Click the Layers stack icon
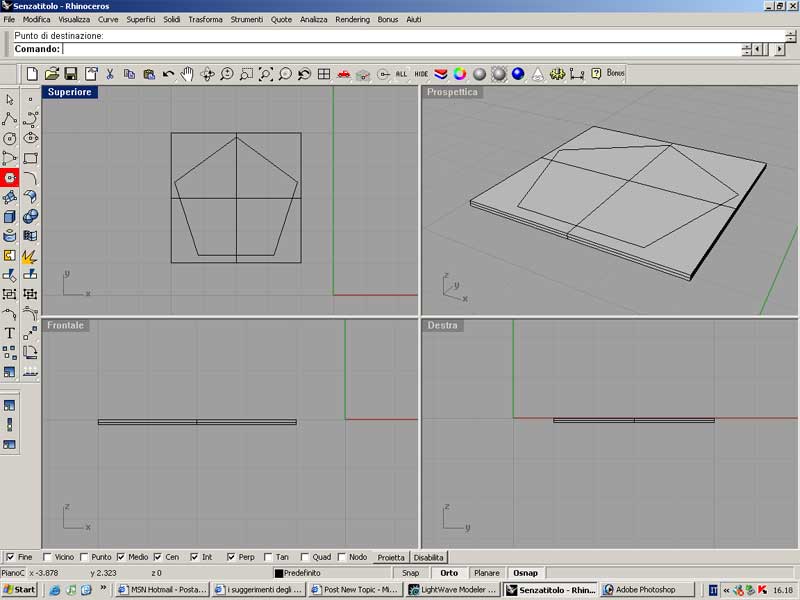The height and width of the screenshot is (600, 800). [441, 74]
